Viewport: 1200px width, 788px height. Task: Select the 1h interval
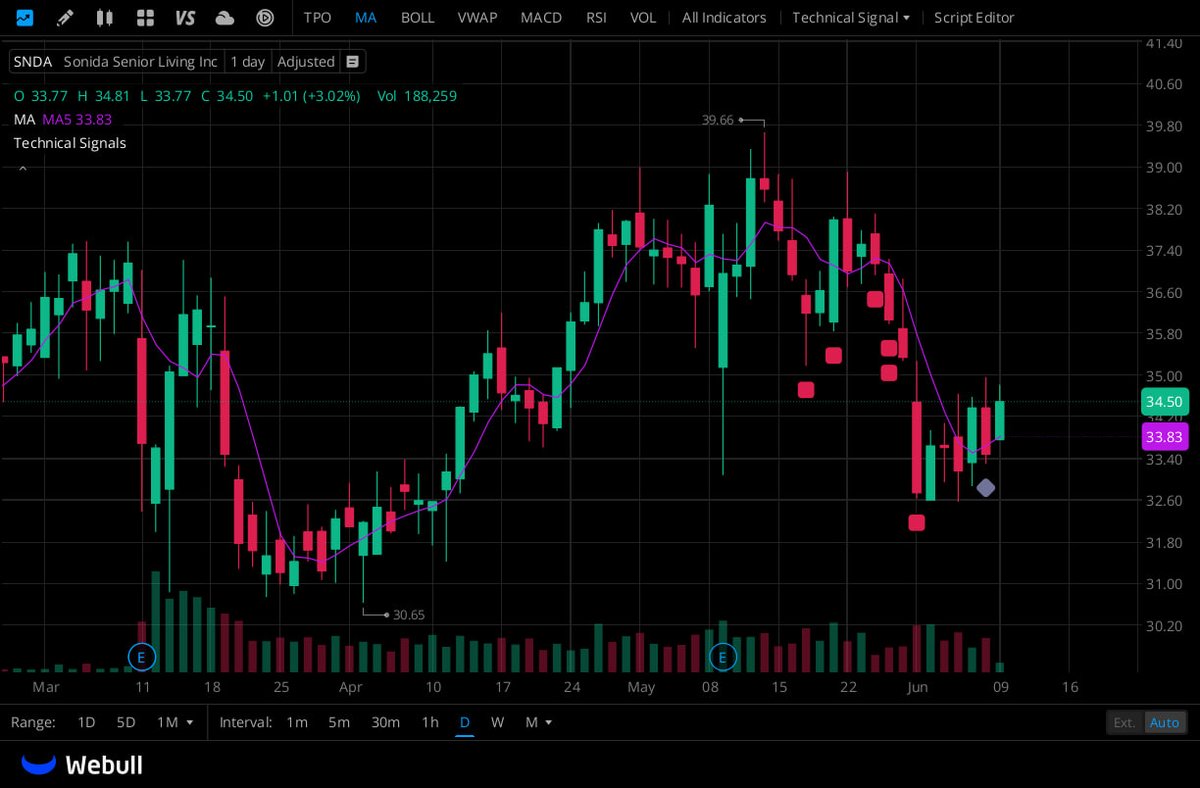[x=430, y=722]
